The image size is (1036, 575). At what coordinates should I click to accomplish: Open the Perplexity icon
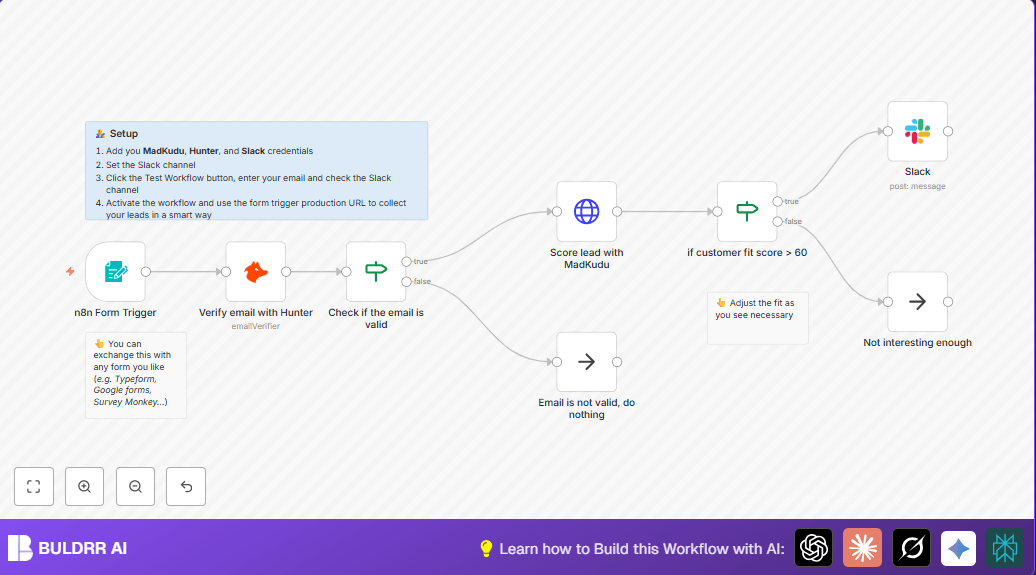[1004, 548]
